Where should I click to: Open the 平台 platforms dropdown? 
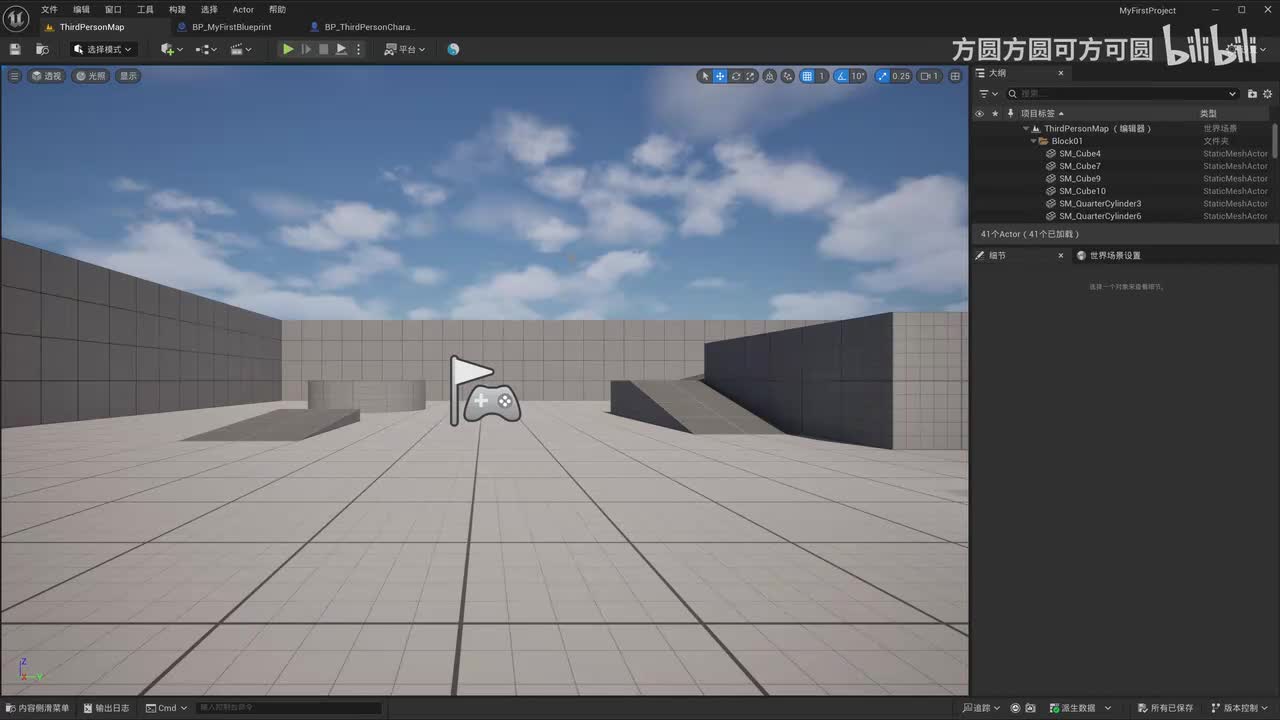[405, 49]
